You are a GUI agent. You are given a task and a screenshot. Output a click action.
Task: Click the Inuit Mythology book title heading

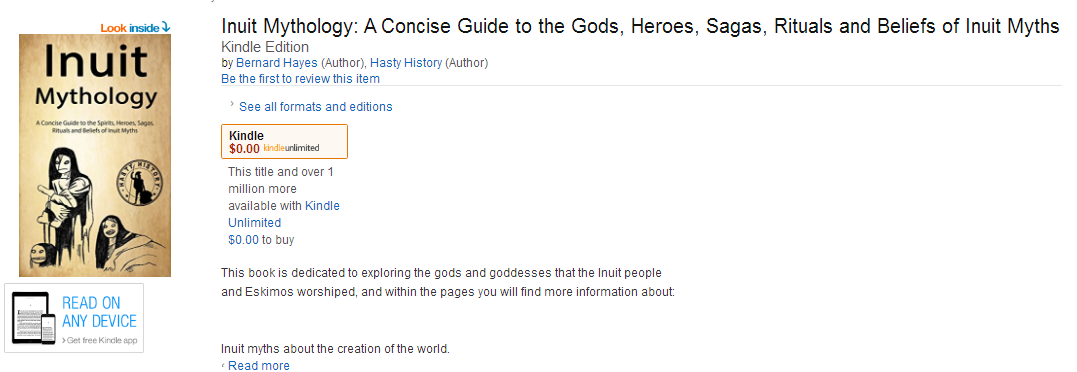pyautogui.click(x=640, y=26)
